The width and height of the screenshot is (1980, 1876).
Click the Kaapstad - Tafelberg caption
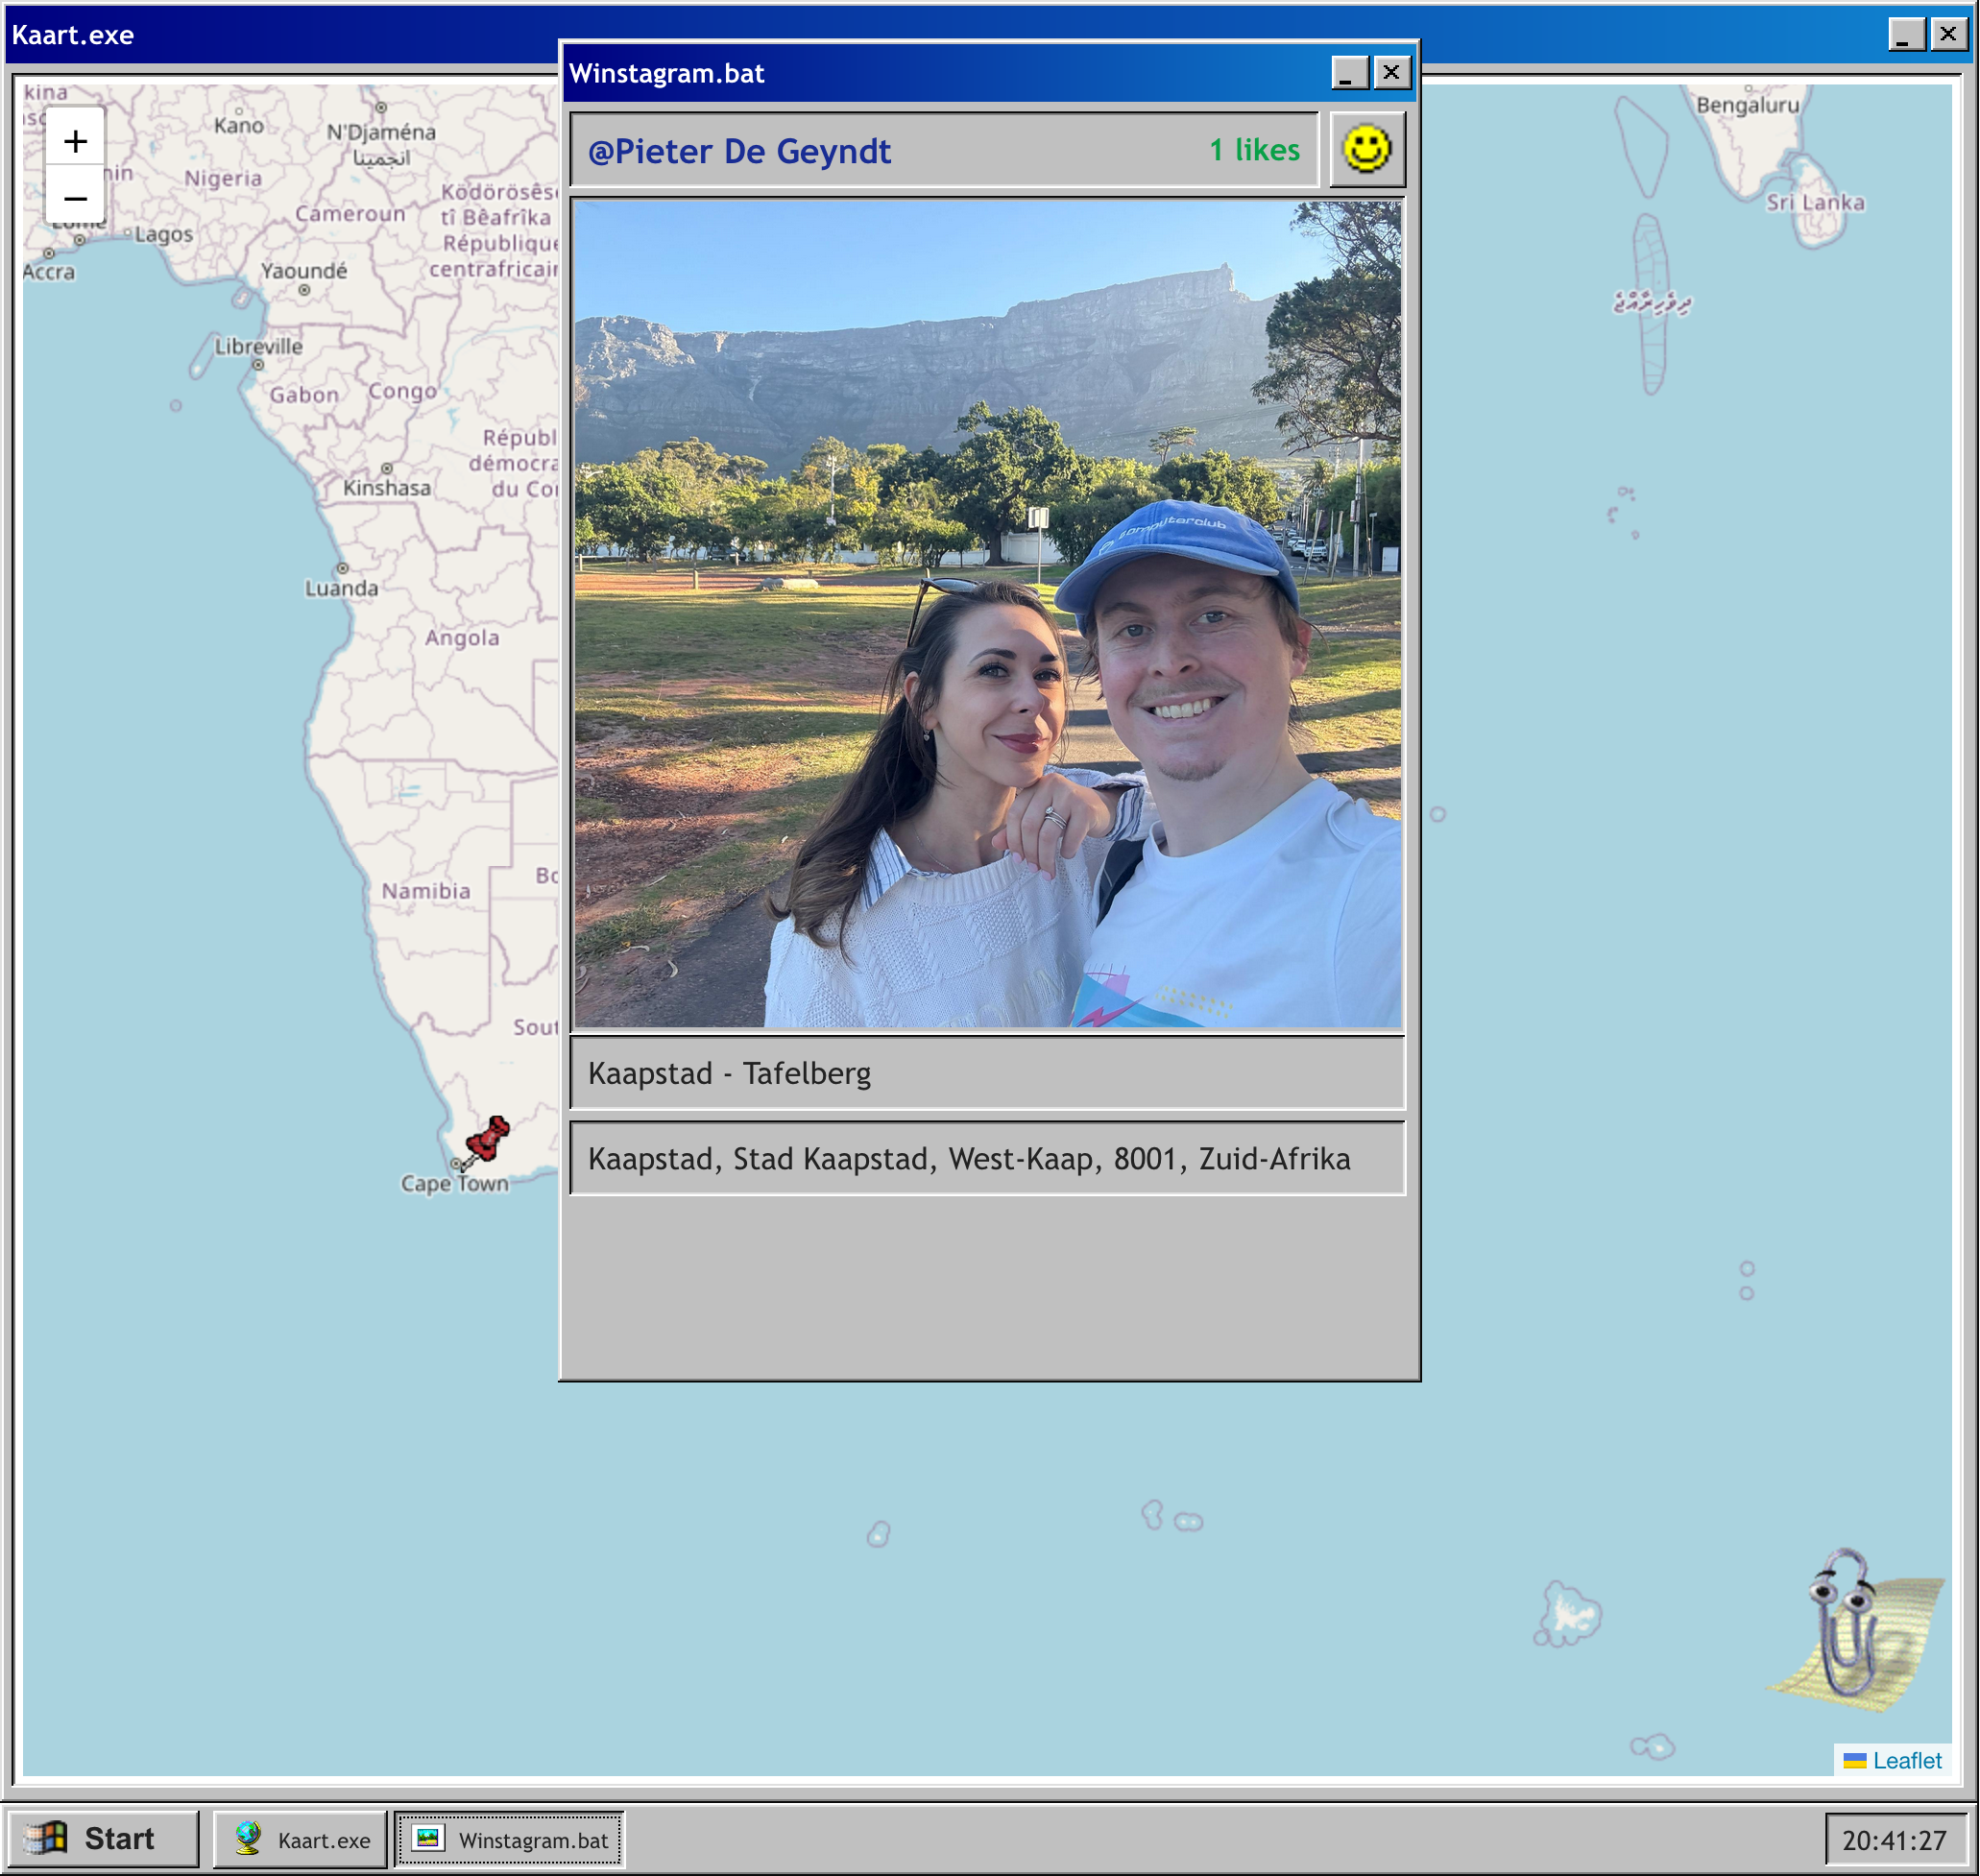pos(729,1073)
